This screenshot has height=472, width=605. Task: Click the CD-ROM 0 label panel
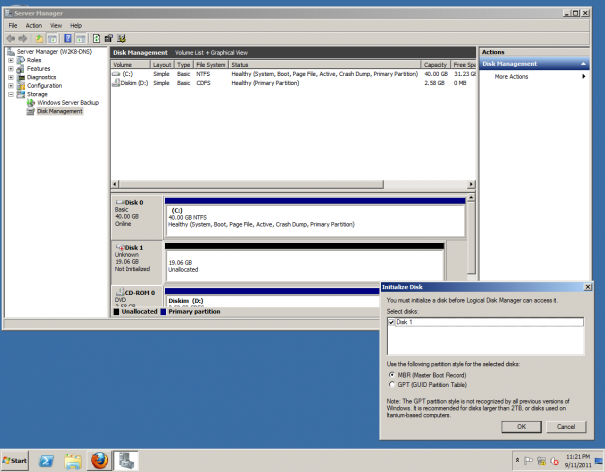[137, 296]
